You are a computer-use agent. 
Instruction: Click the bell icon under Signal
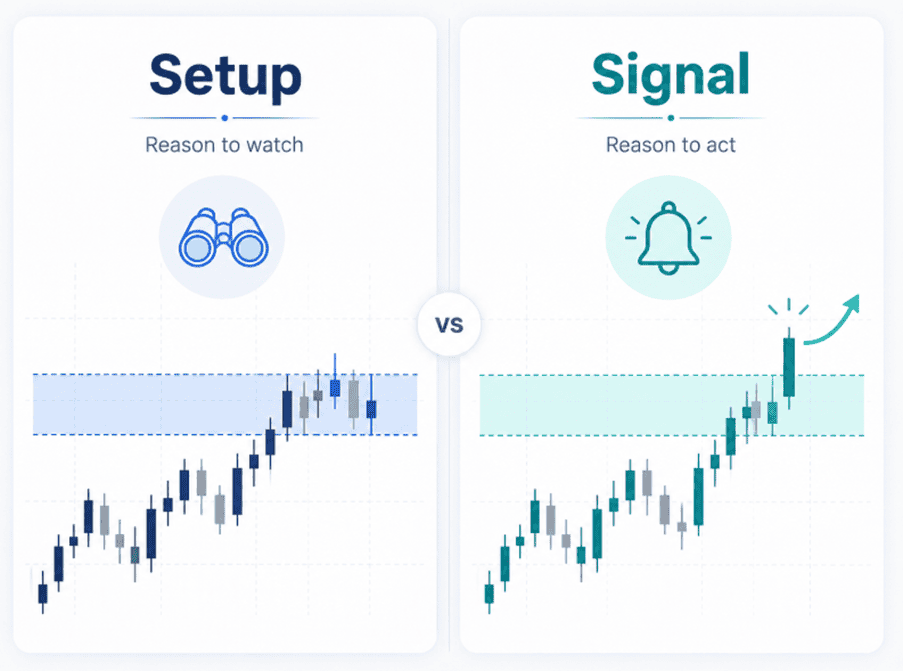(668, 237)
